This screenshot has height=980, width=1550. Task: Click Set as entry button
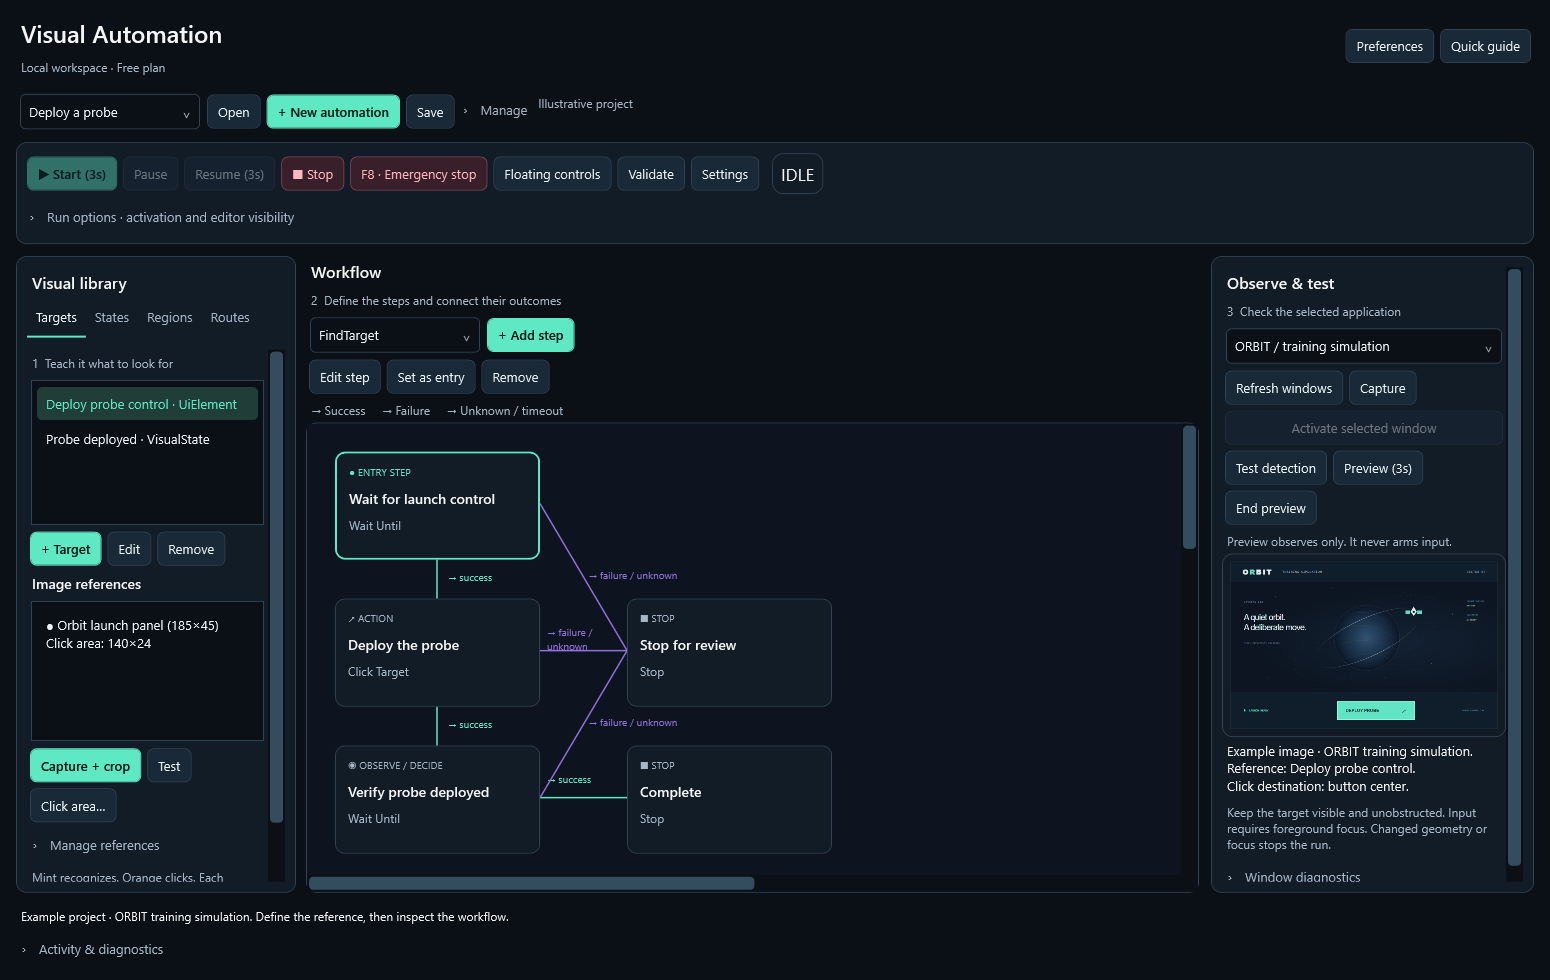pyautogui.click(x=431, y=377)
